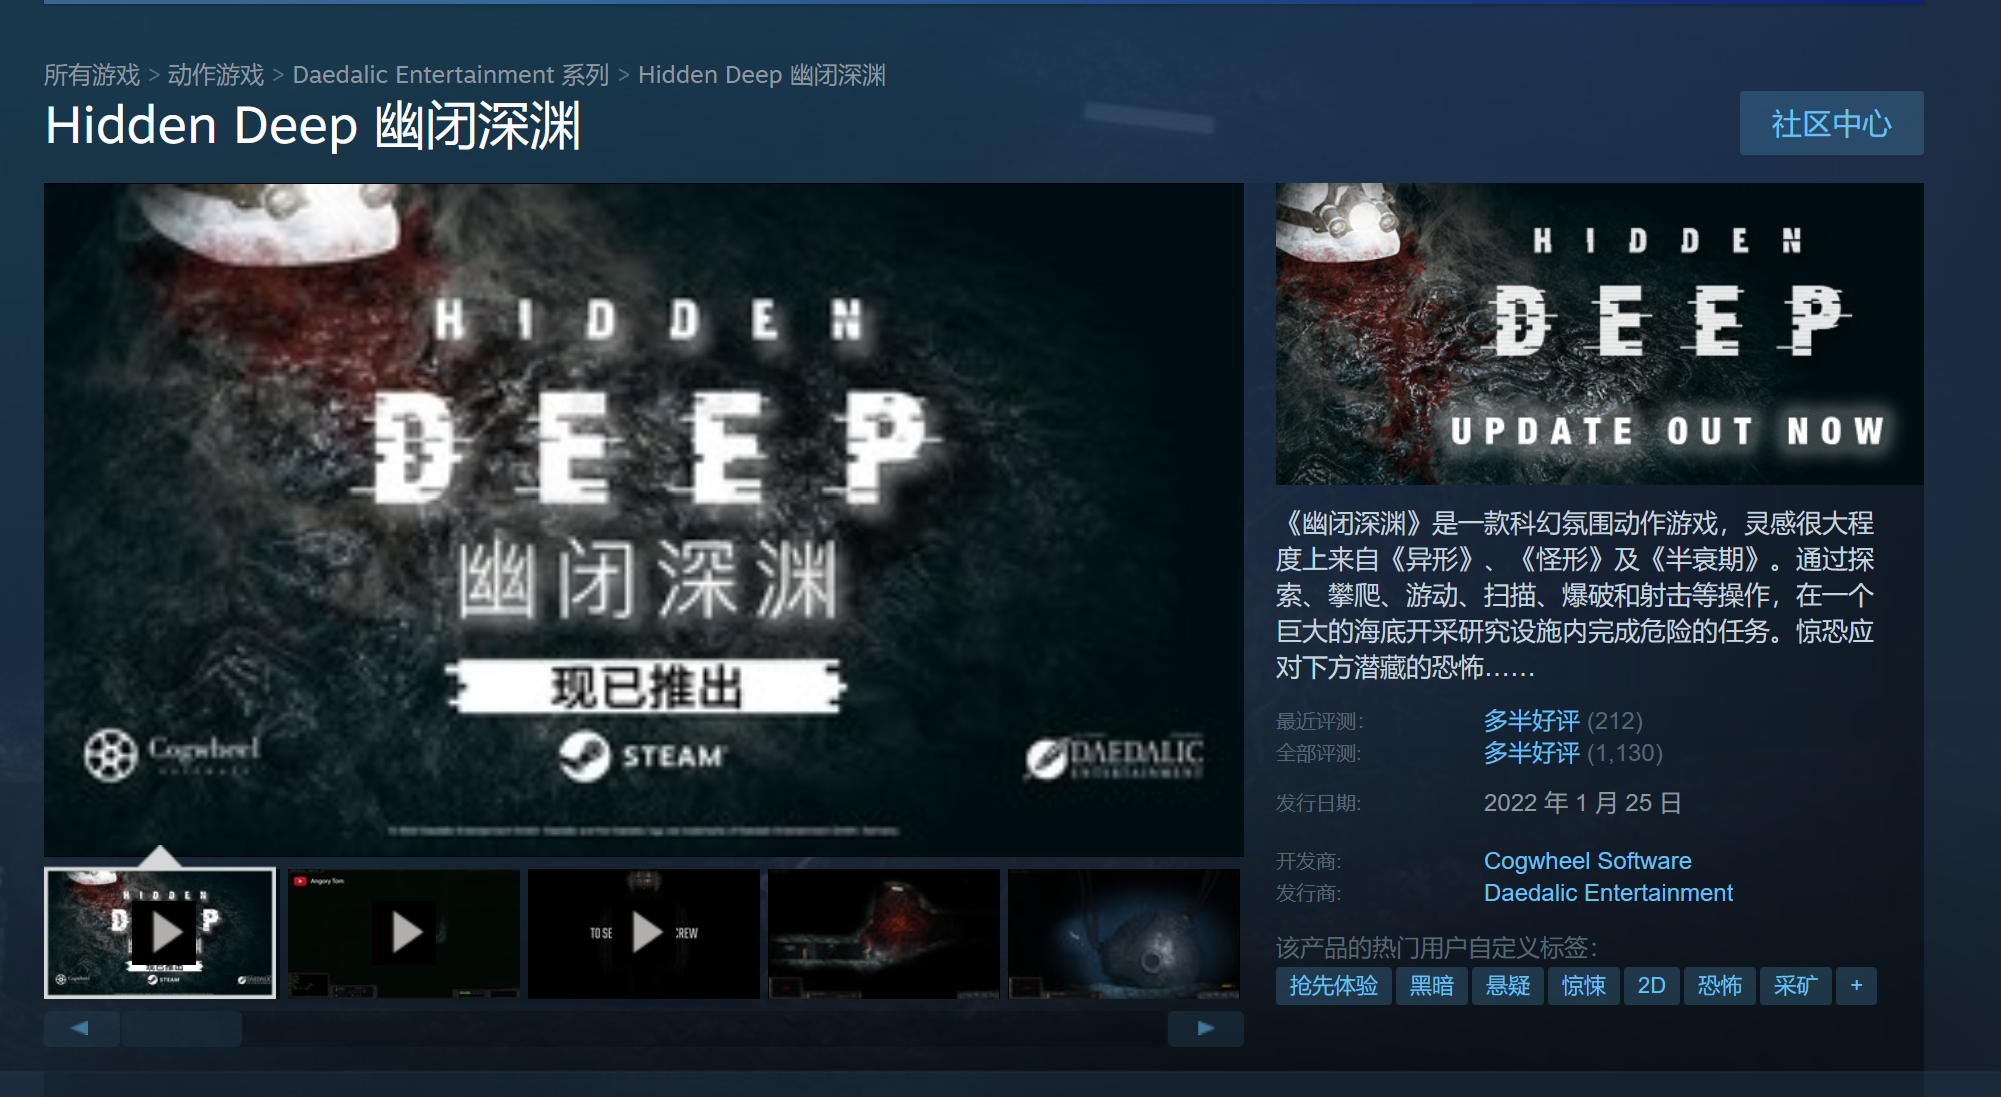Select the 采矿 tag

coord(1796,986)
